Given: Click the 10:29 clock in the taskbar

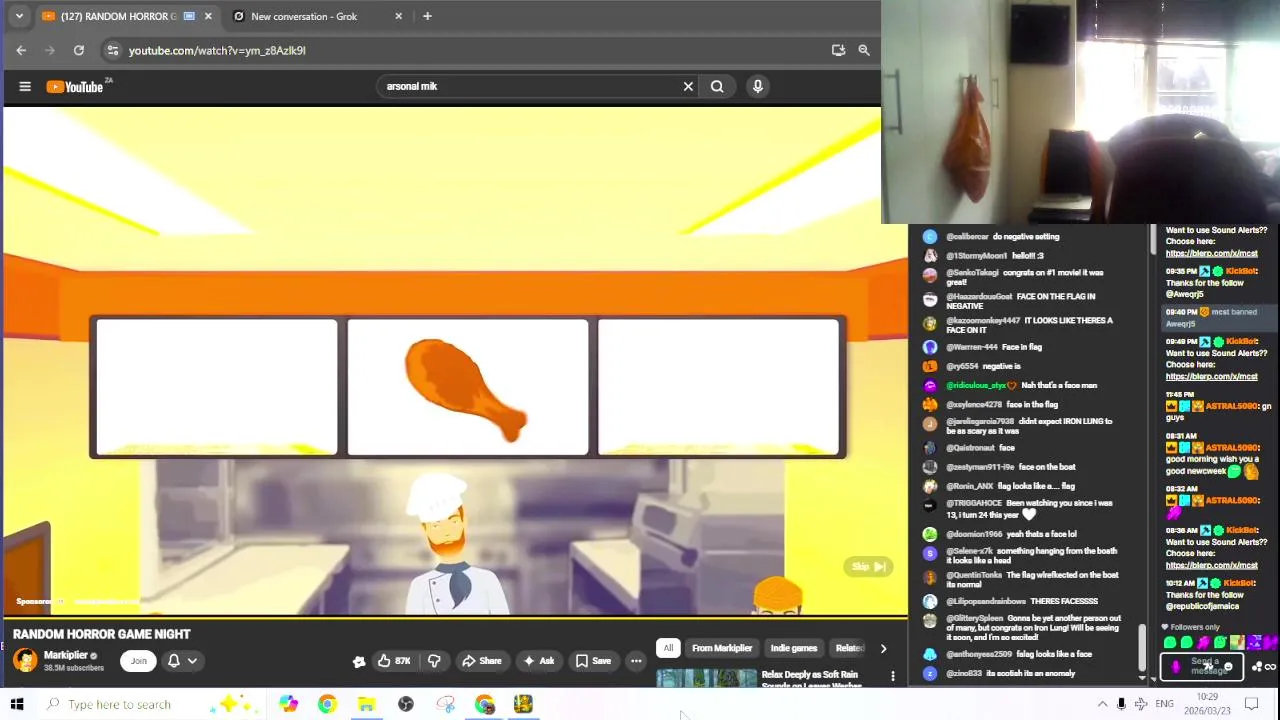Looking at the screenshot, I should pyautogui.click(x=1207, y=697).
